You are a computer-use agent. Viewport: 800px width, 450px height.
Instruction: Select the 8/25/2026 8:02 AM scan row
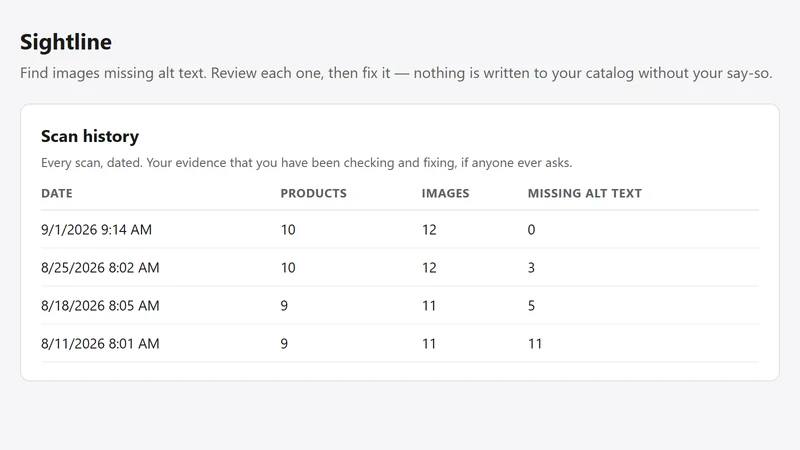tap(400, 267)
